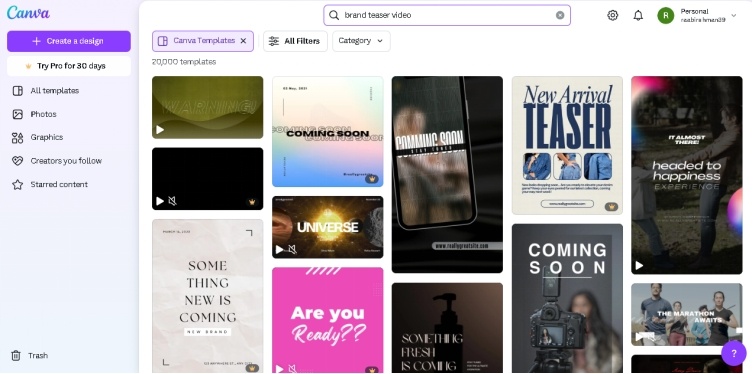Open the yellow WARNING video template
753x374 pixels.
pos(207,107)
